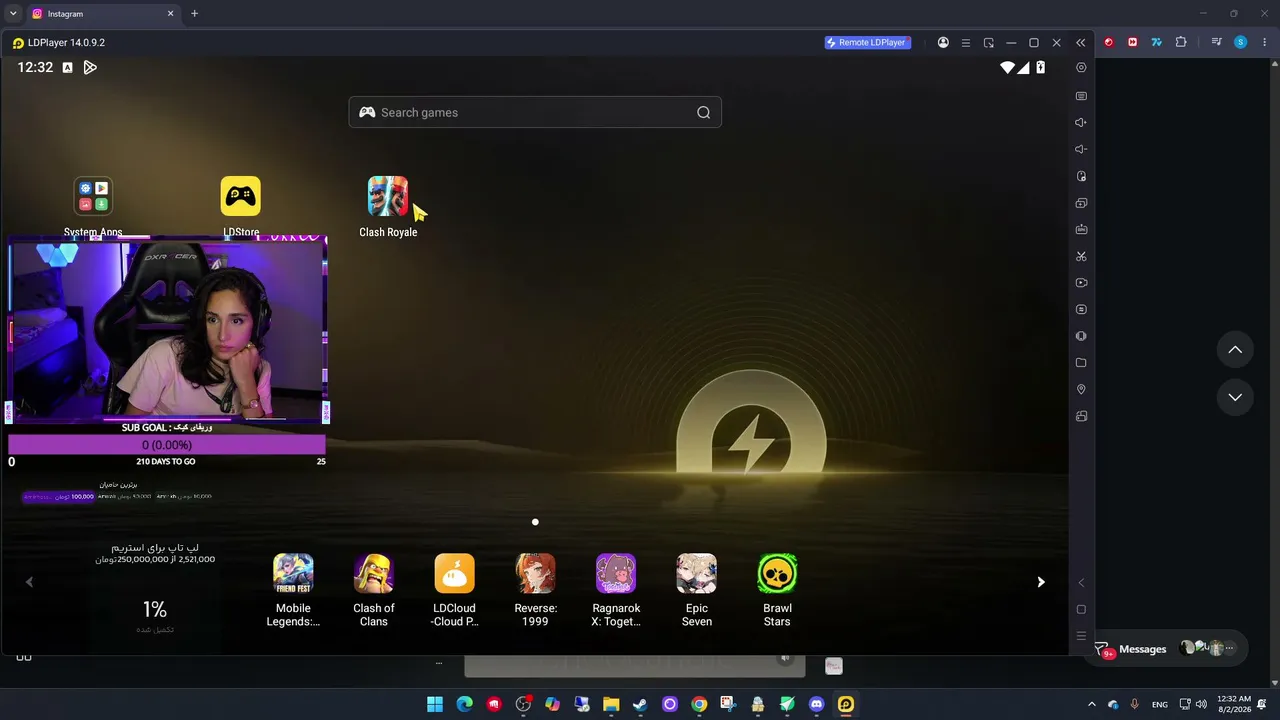
Task: Click the Android home button in sidebar
Action: 1081,609
